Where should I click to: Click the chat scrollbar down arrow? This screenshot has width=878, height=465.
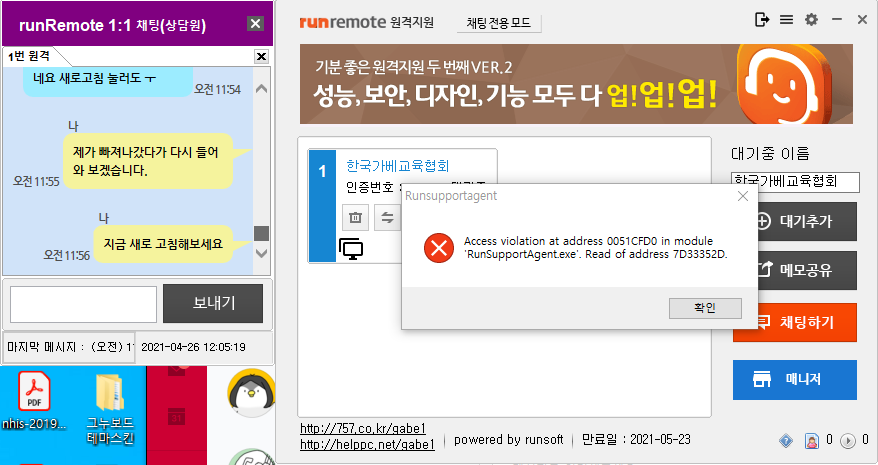[262, 253]
